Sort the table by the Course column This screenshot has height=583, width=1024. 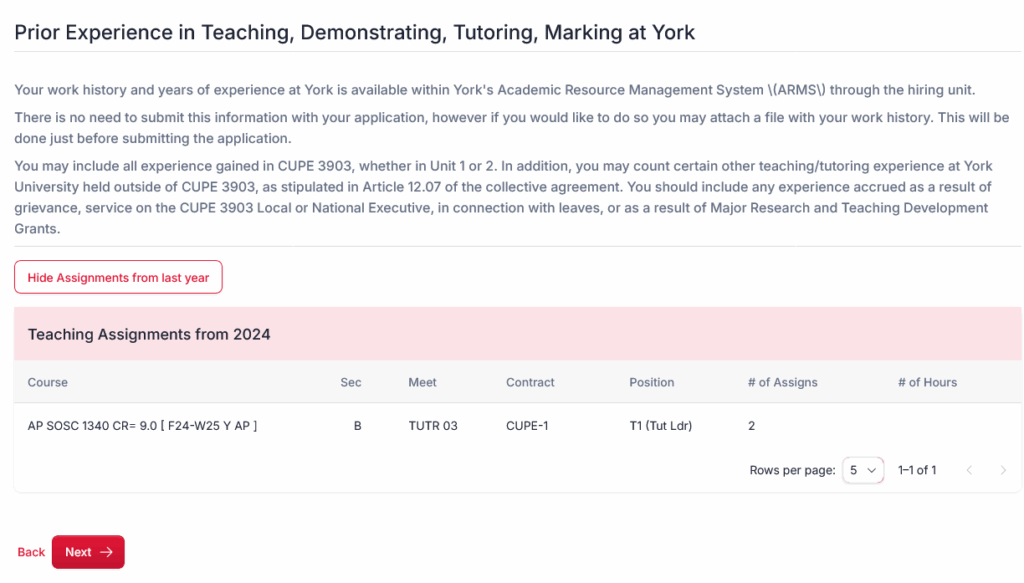47,382
